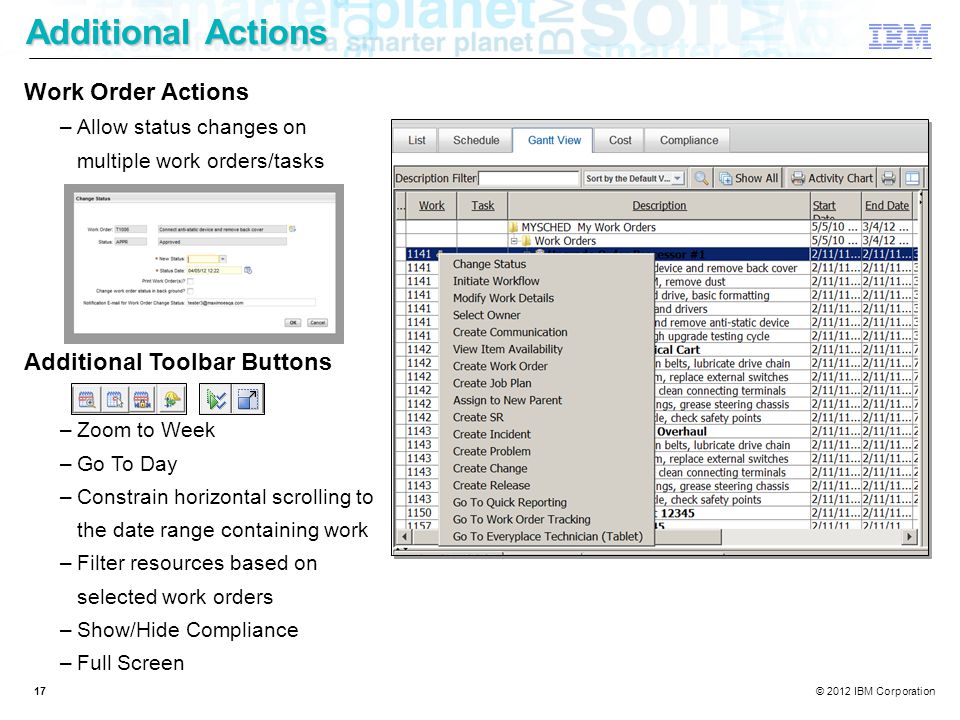Screen dimensions: 960x720
Task: Sort by the Task column header
Action: (x=482, y=206)
